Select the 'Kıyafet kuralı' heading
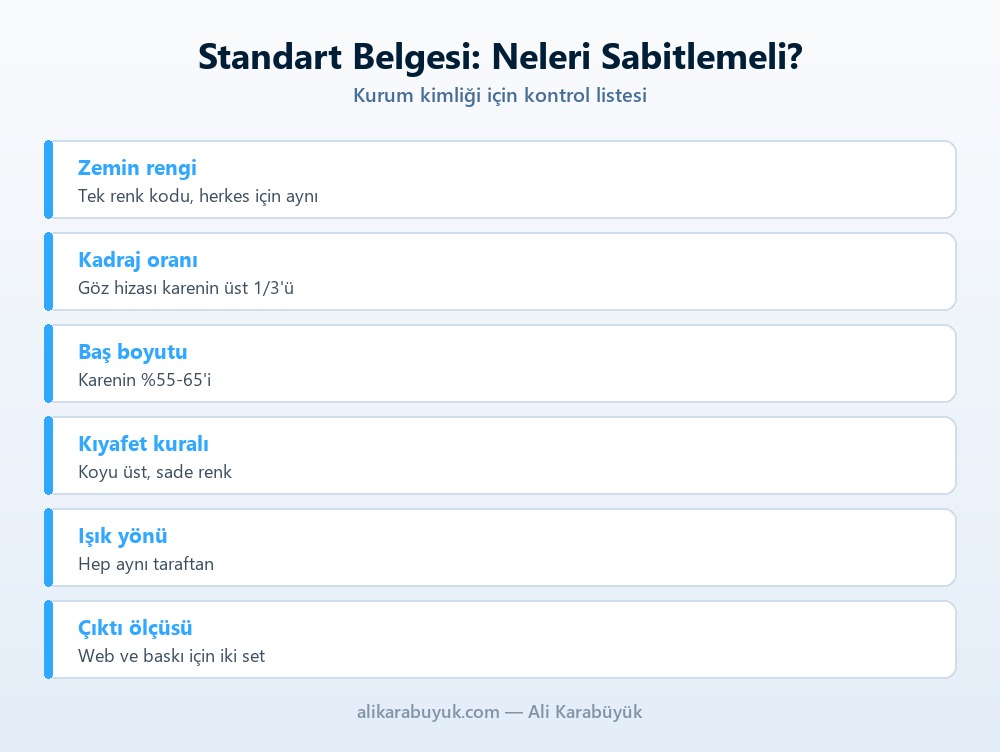1000x752 pixels. (143, 444)
